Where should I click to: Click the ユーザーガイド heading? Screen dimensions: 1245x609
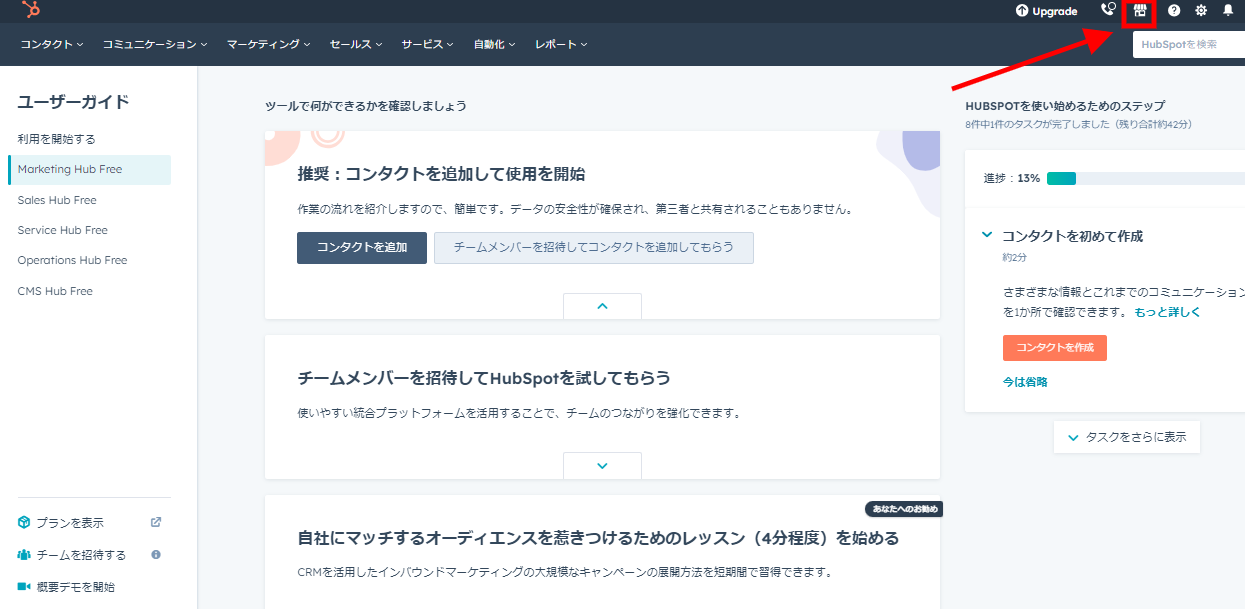coord(73,101)
